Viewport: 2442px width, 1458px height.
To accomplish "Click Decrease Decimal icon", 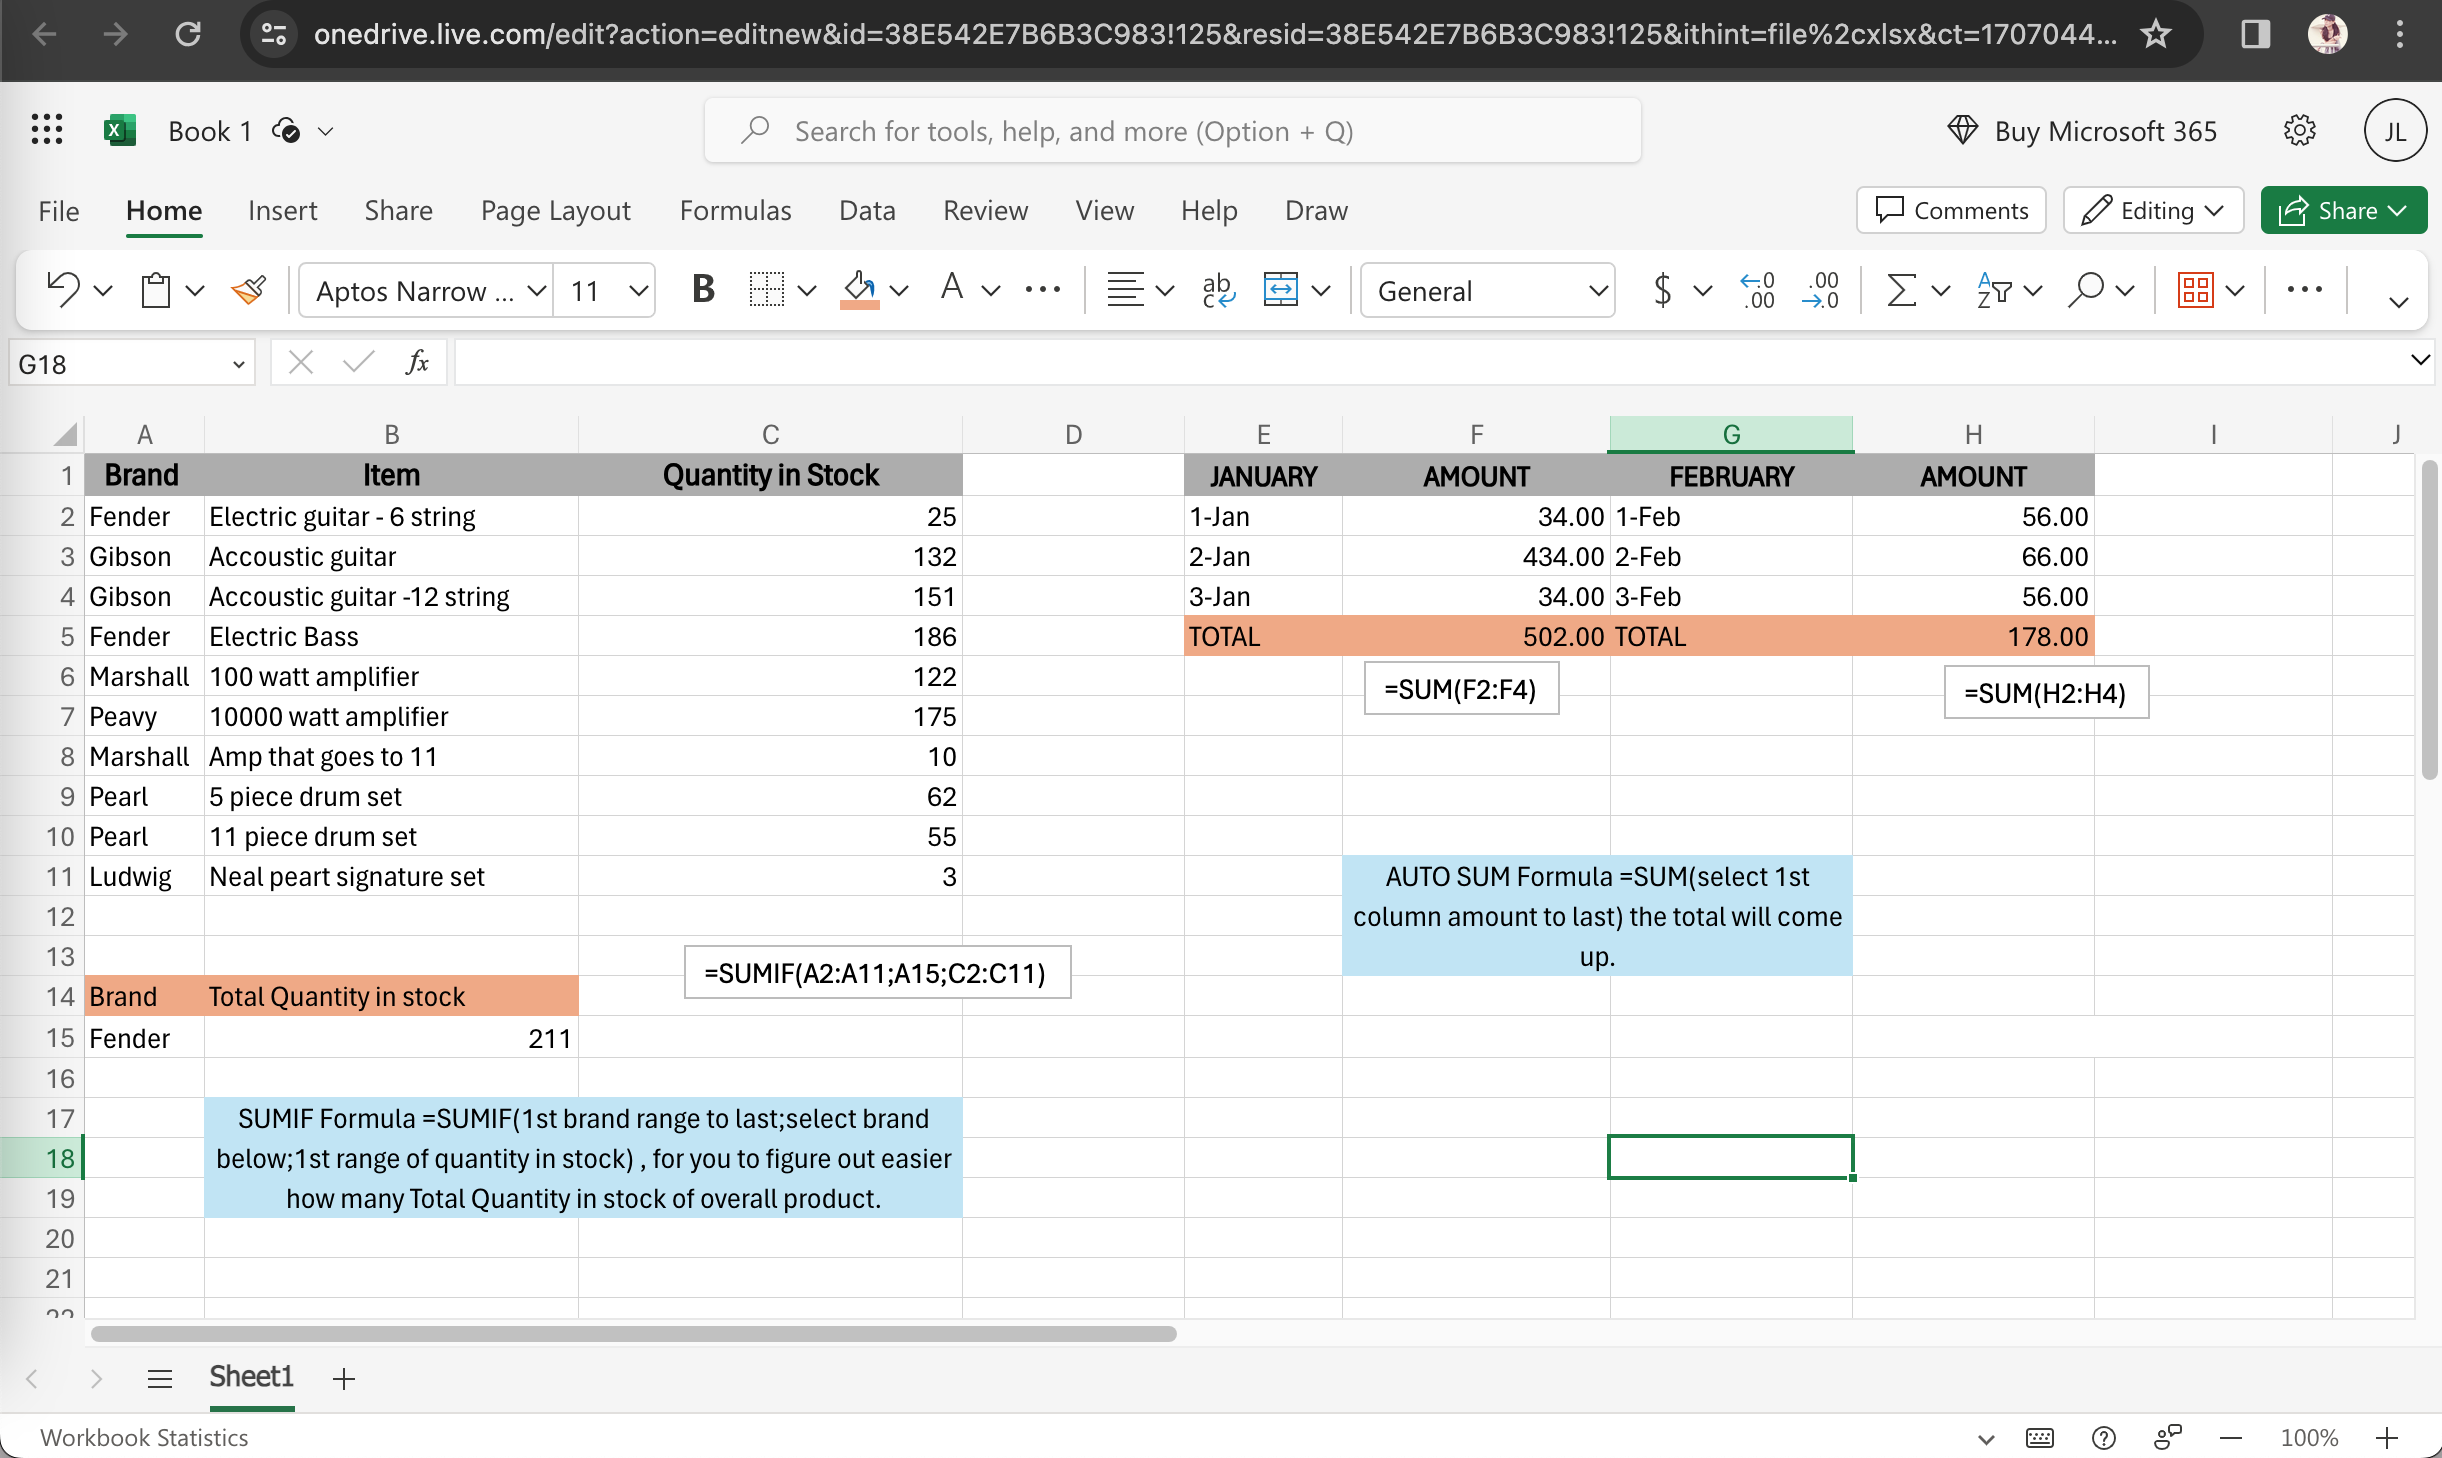I will (1820, 290).
